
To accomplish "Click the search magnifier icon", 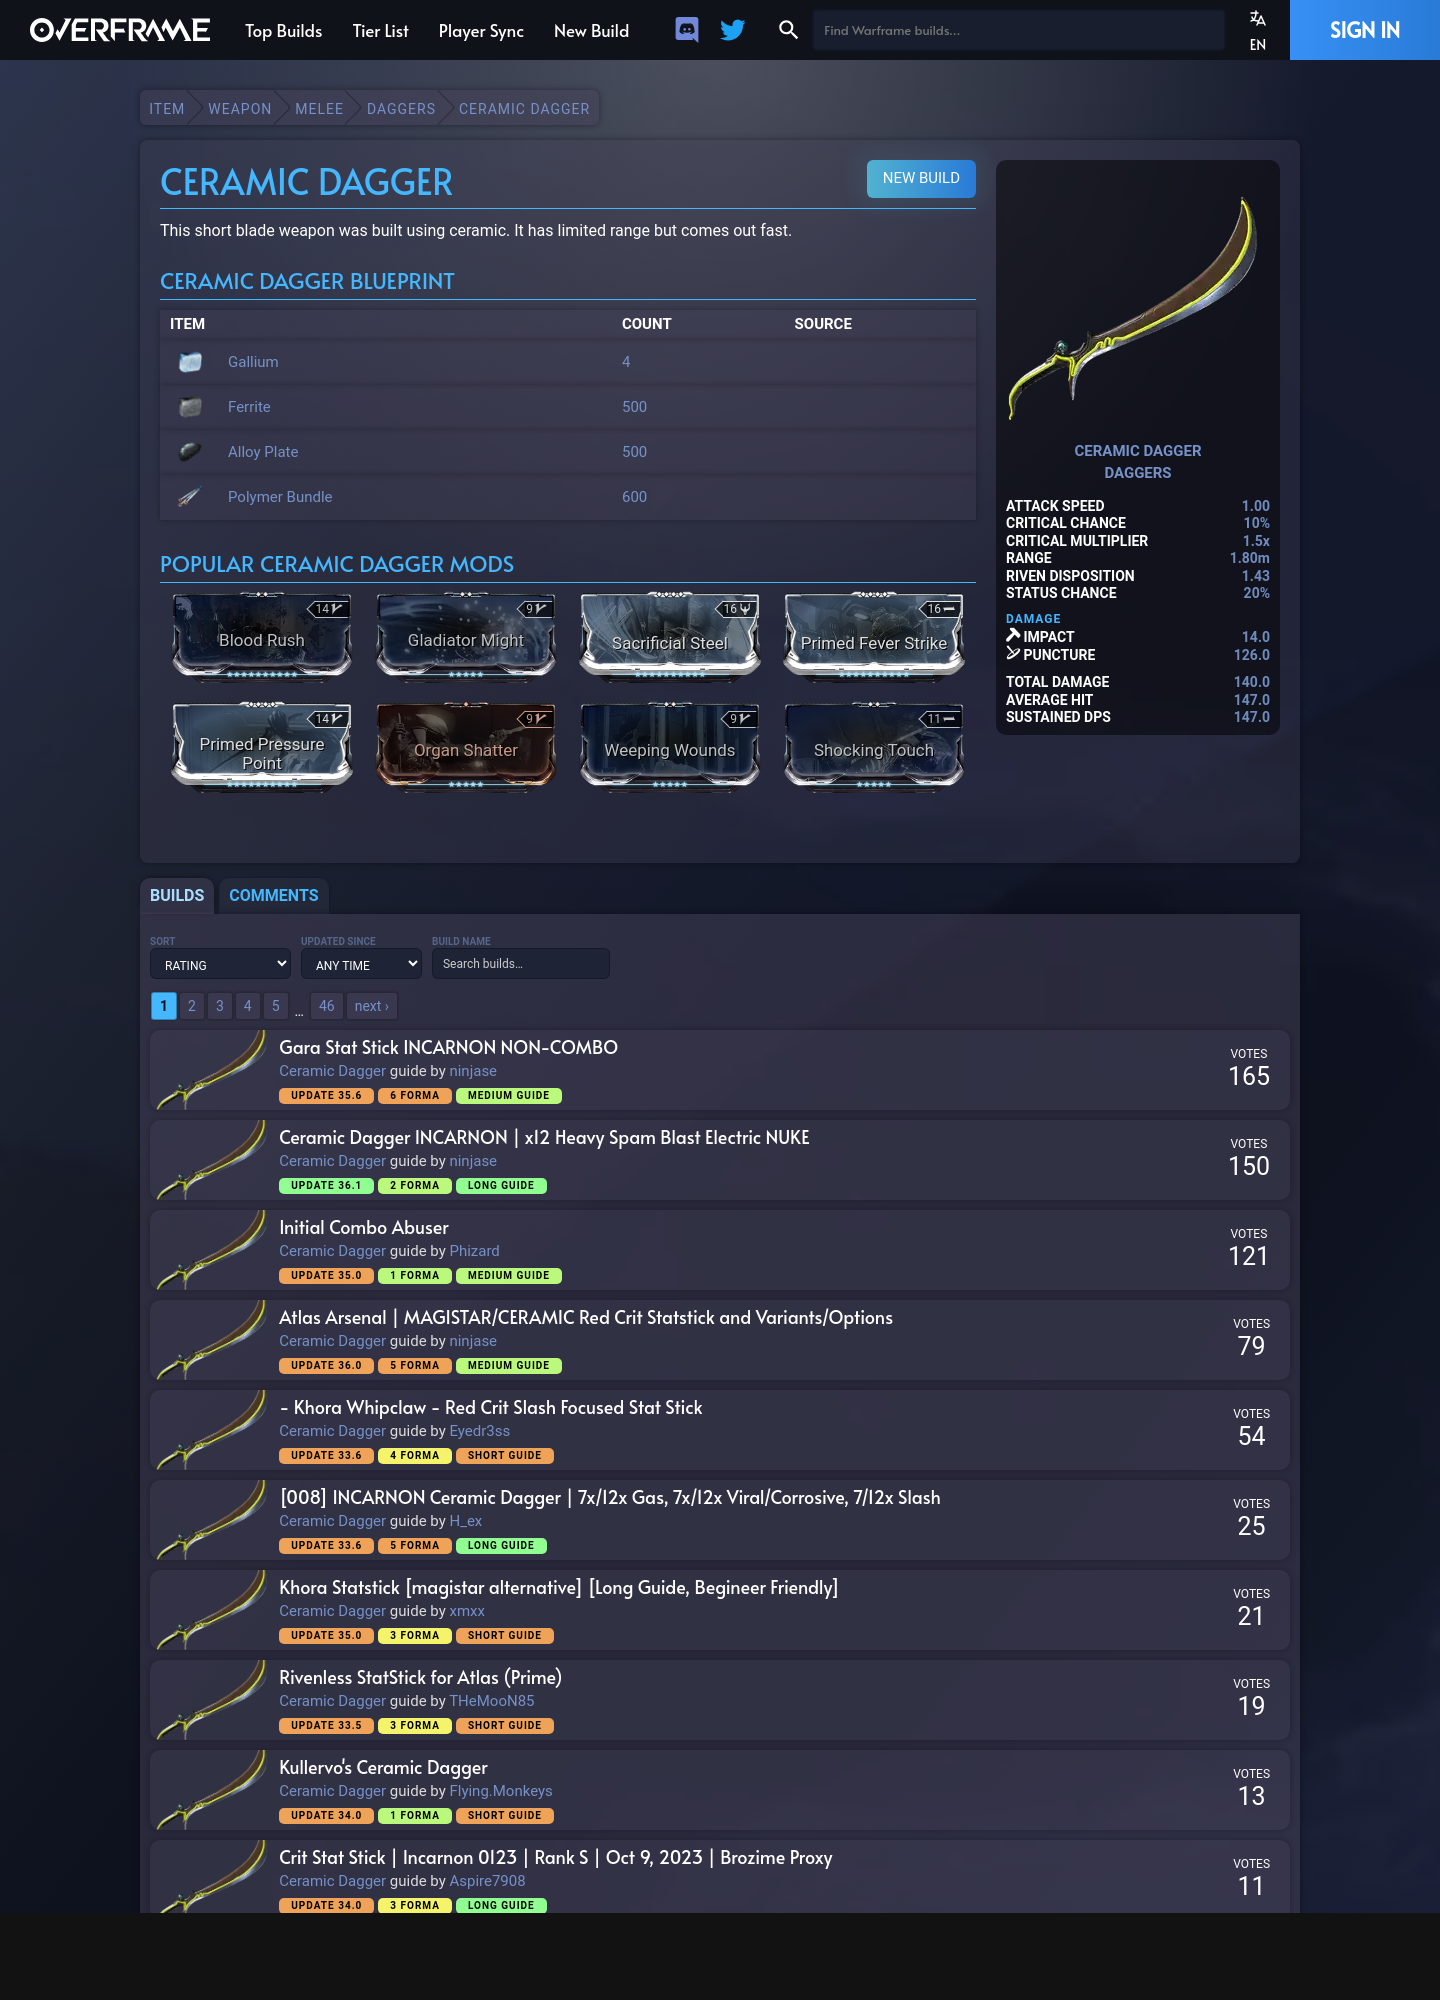I will pyautogui.click(x=789, y=30).
